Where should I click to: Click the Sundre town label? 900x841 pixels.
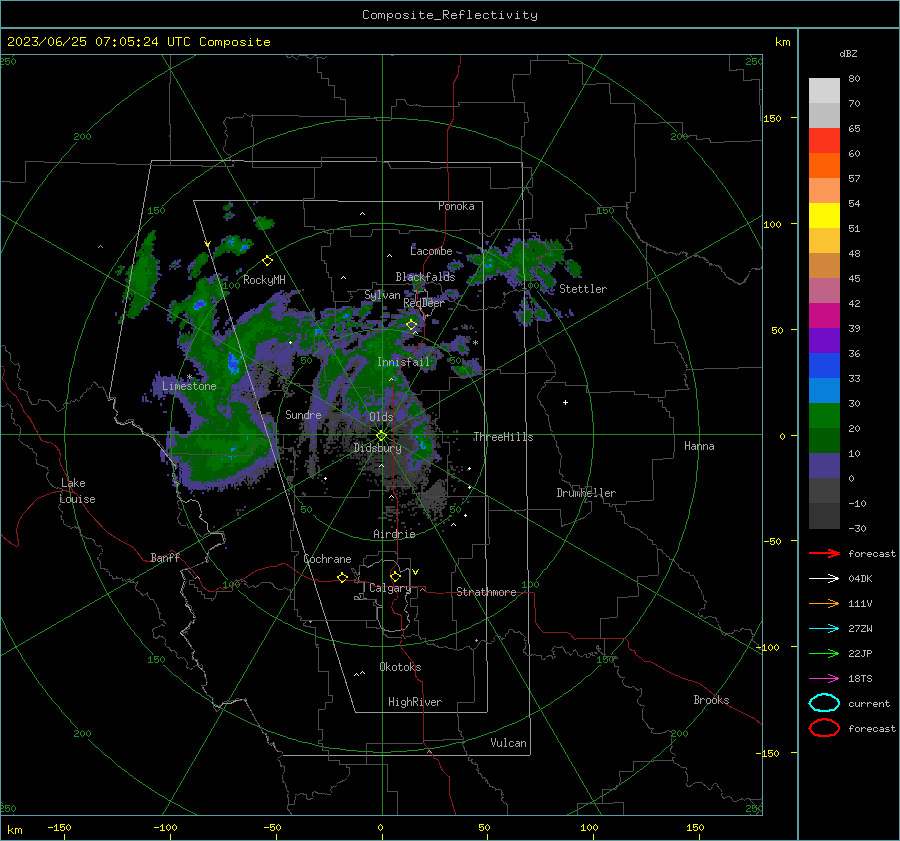(303, 414)
